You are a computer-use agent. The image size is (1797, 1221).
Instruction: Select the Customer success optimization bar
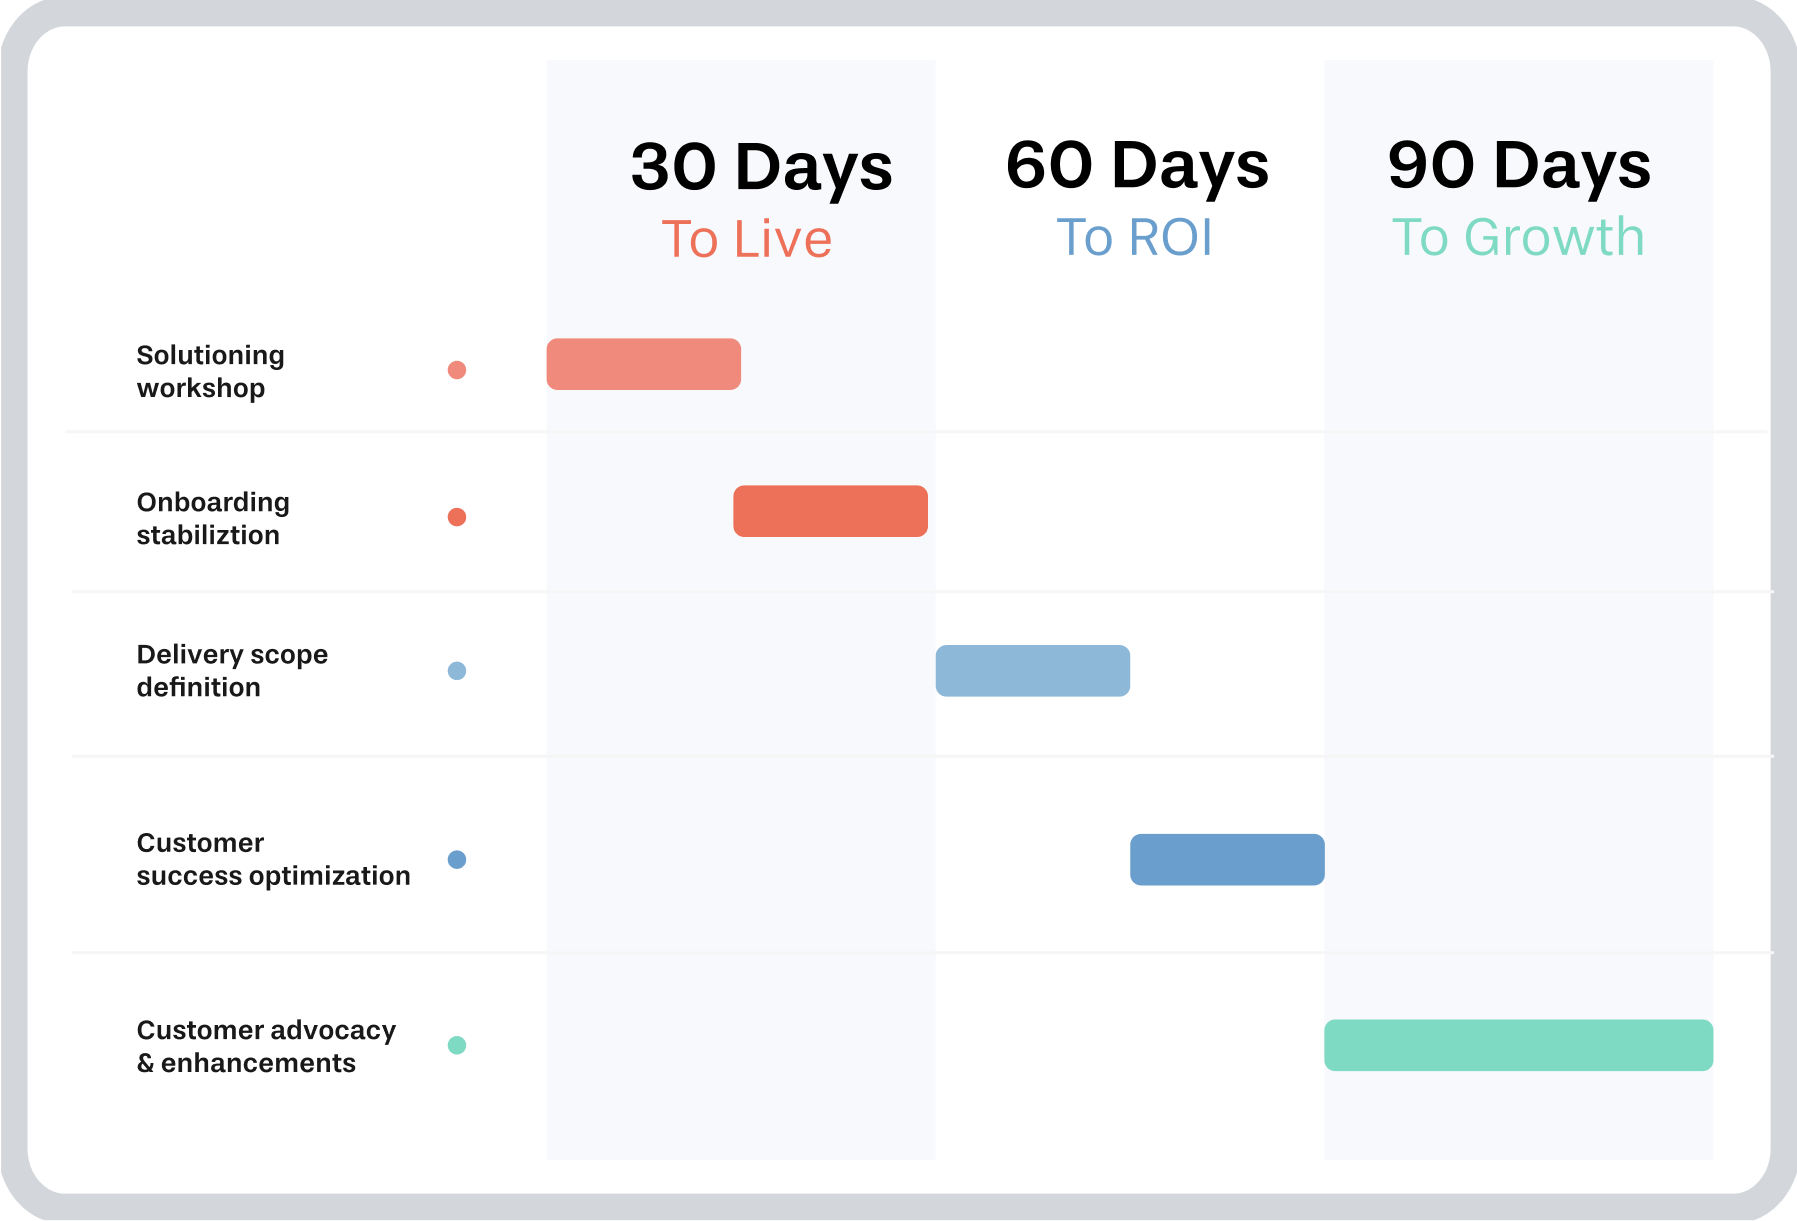pyautogui.click(x=1227, y=860)
